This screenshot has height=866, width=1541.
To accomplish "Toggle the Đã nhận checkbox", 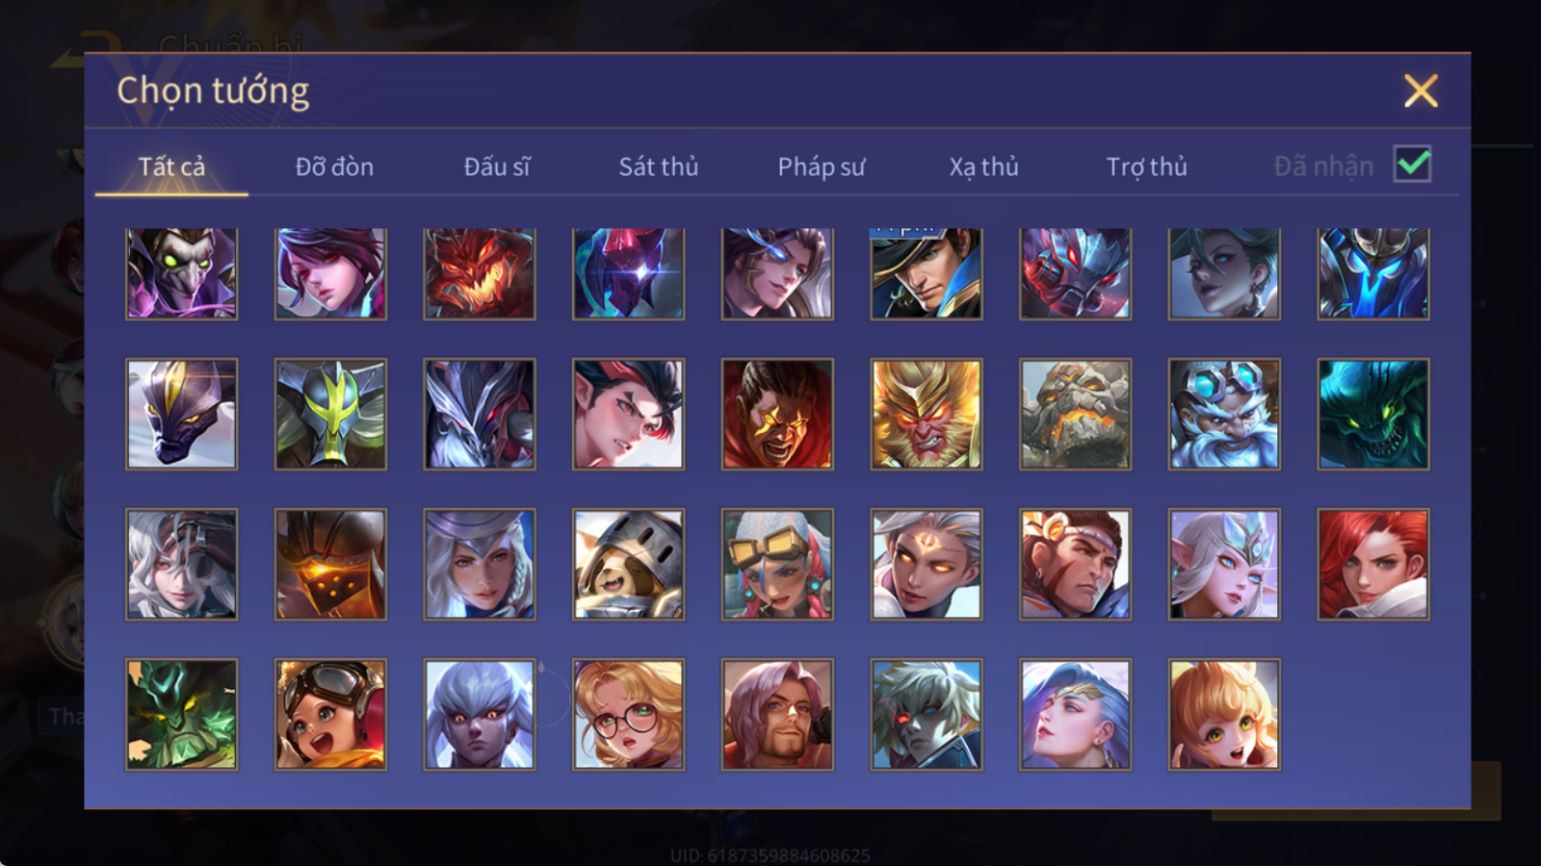I will point(1412,164).
